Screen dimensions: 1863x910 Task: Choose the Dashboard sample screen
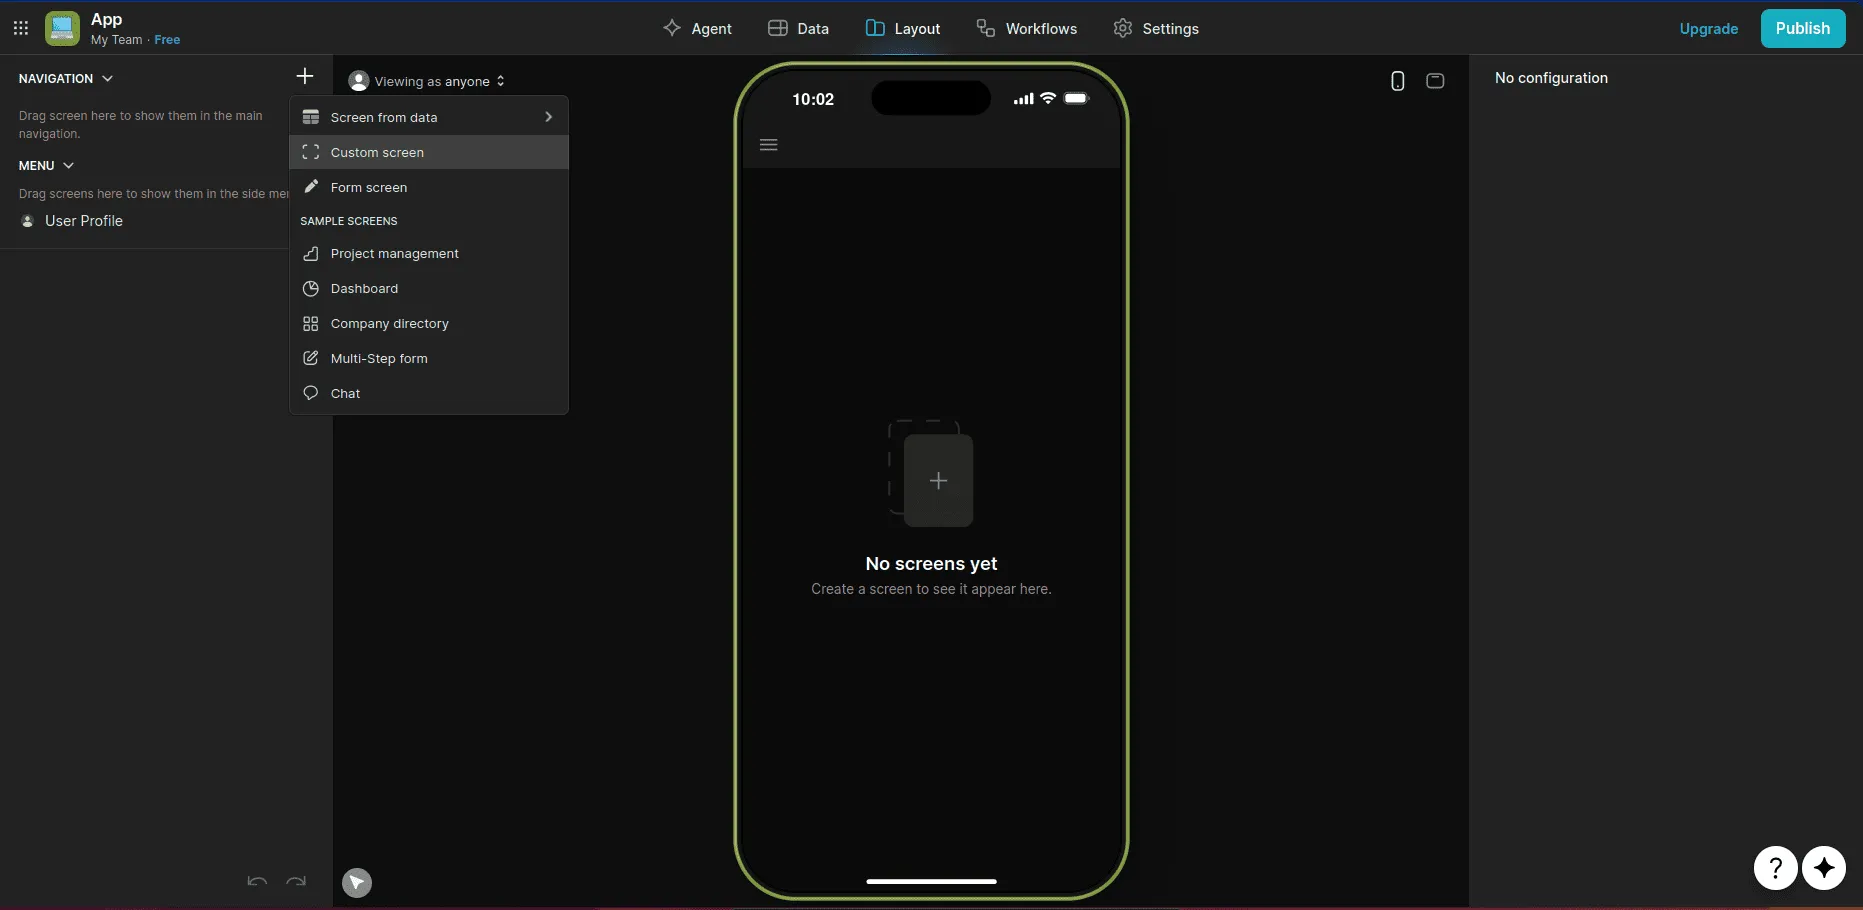429,288
